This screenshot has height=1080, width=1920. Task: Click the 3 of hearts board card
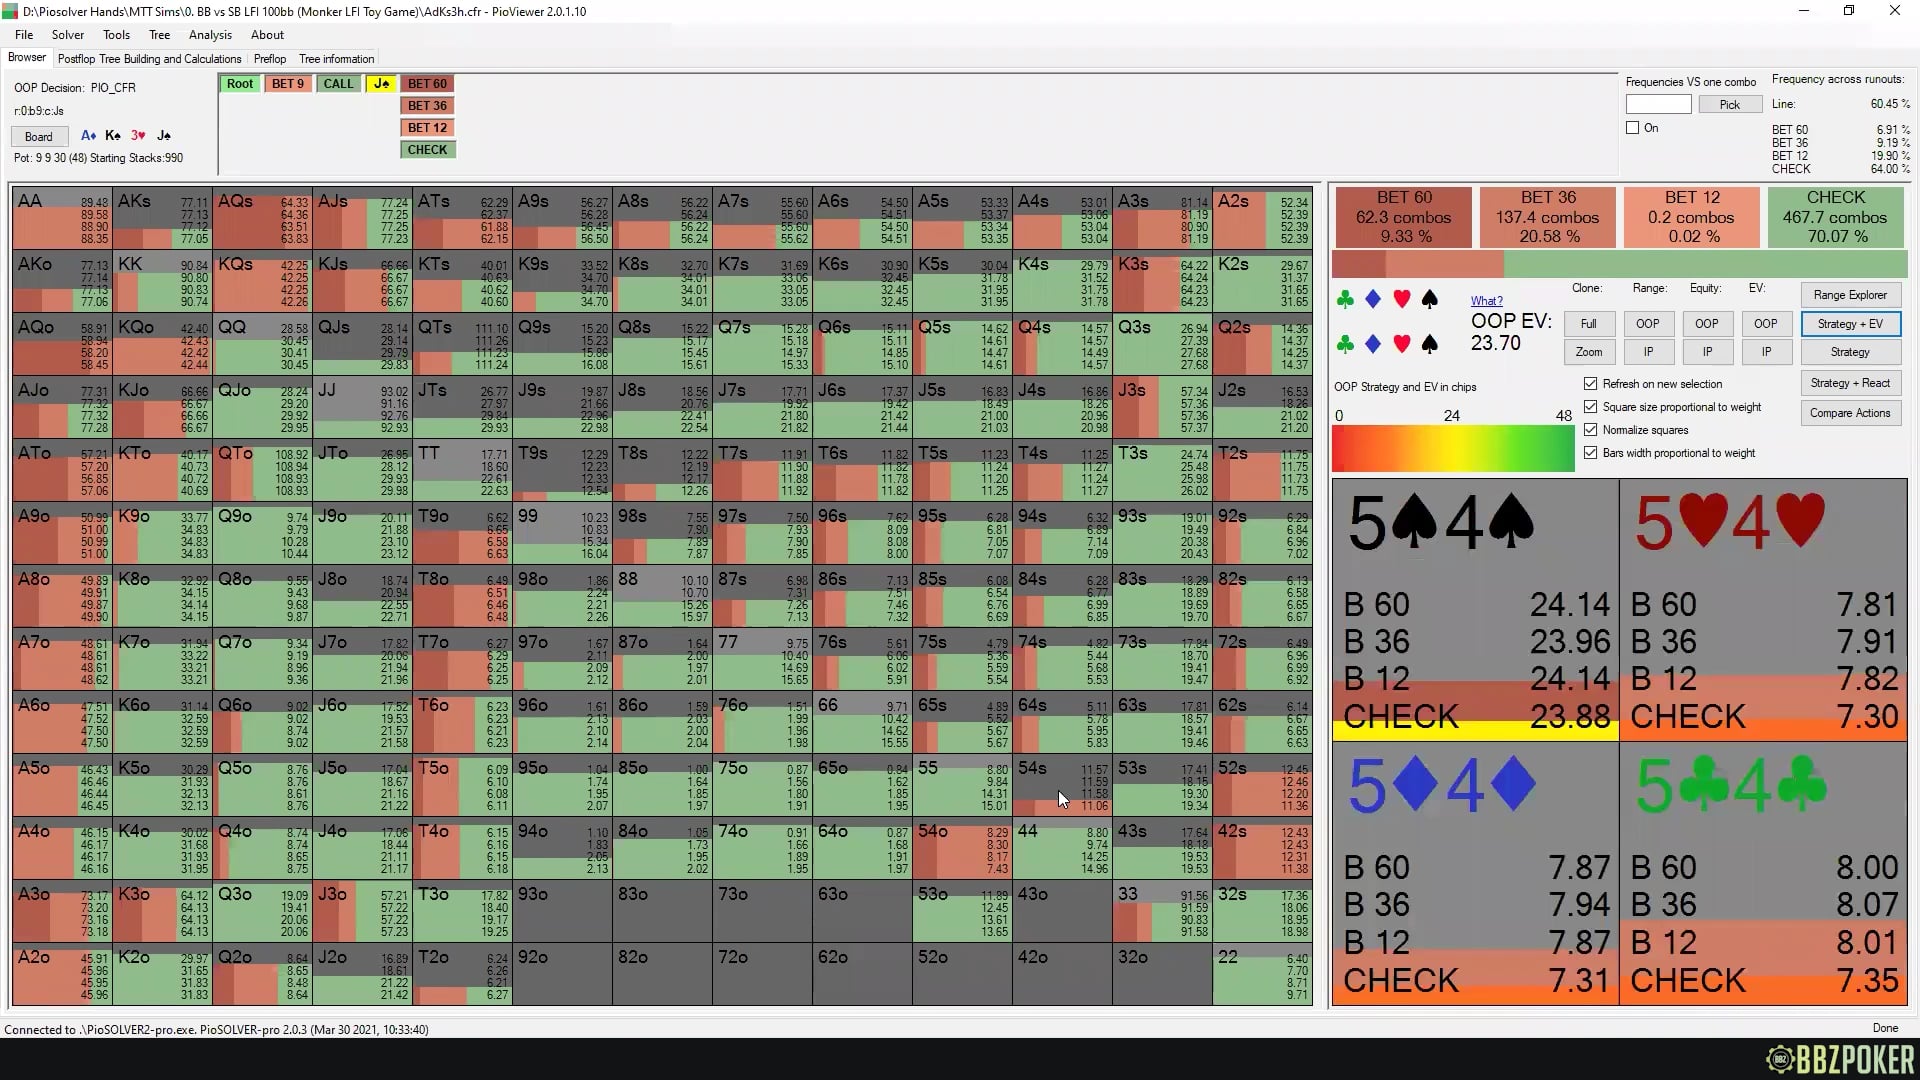click(138, 136)
